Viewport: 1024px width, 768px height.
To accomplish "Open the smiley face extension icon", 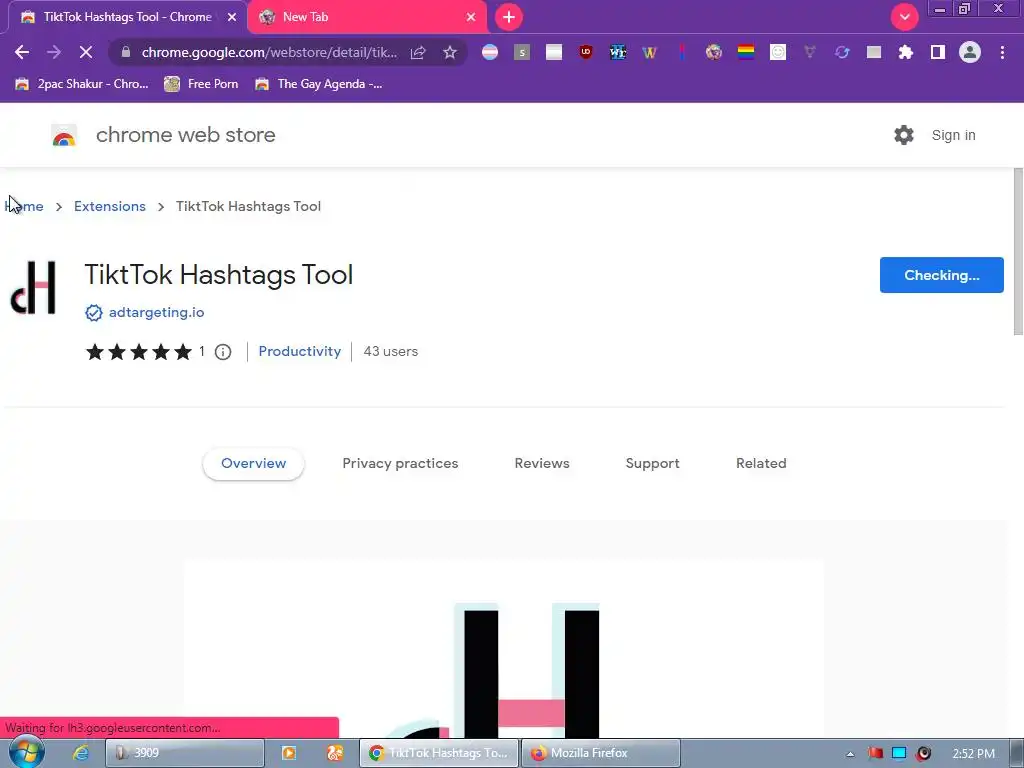I will (778, 52).
